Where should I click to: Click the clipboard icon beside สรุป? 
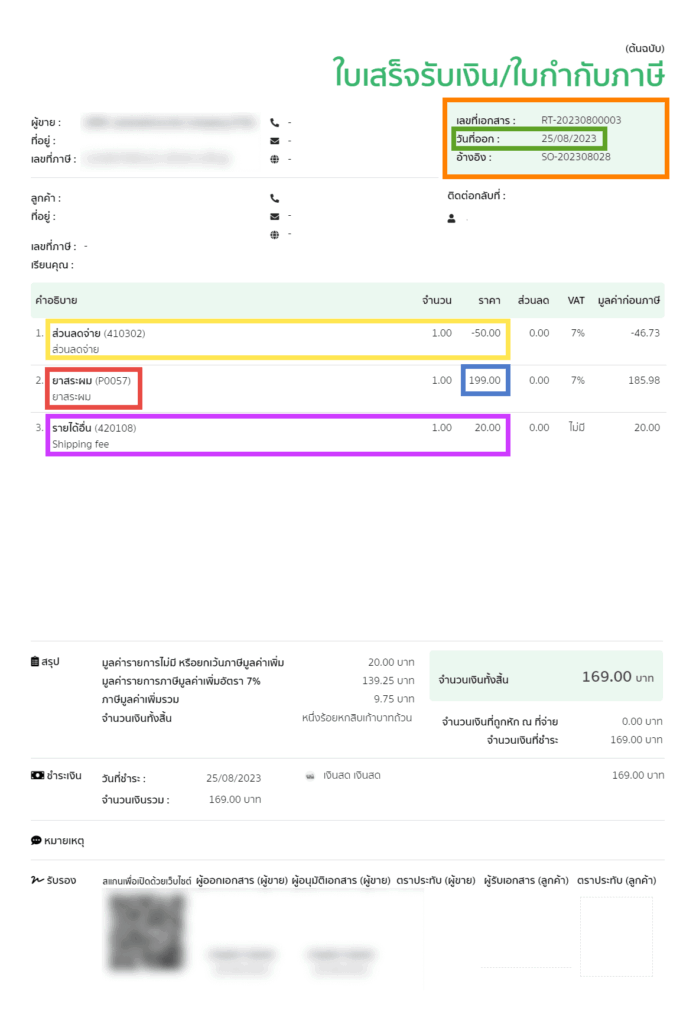[36, 662]
